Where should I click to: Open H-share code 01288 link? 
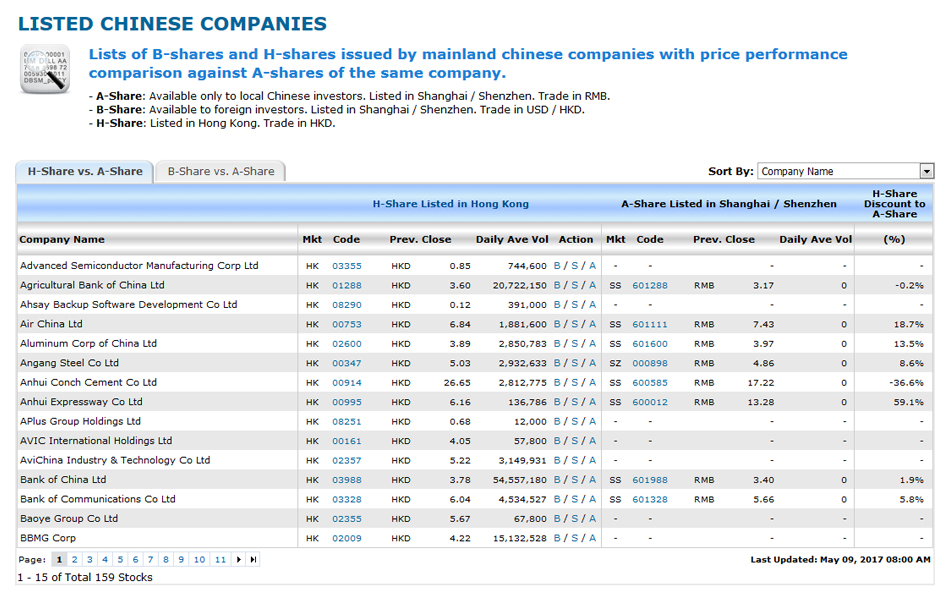click(347, 285)
